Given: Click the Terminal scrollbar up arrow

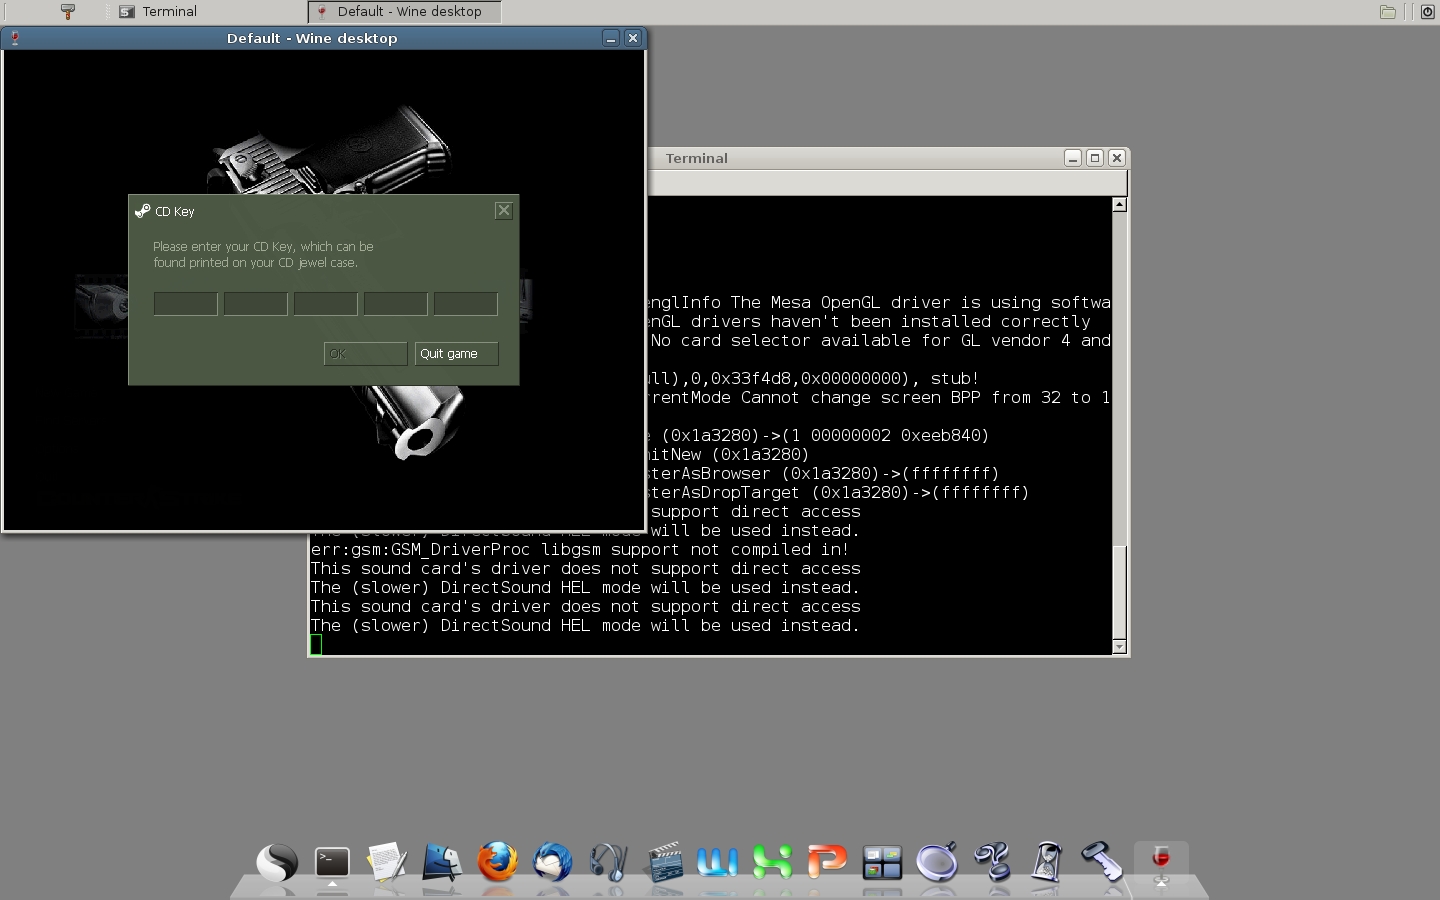Looking at the screenshot, I should click(x=1119, y=205).
